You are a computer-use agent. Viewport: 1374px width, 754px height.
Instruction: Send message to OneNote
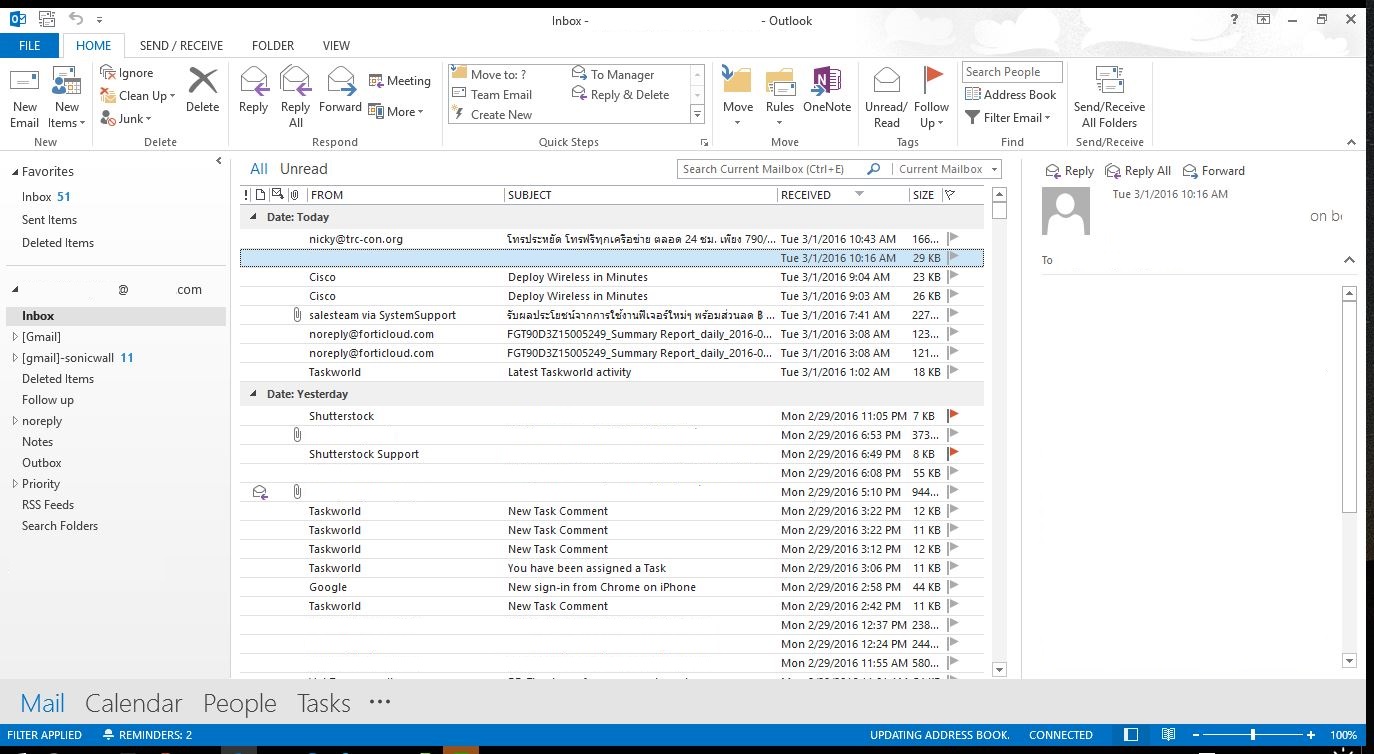coord(827,91)
